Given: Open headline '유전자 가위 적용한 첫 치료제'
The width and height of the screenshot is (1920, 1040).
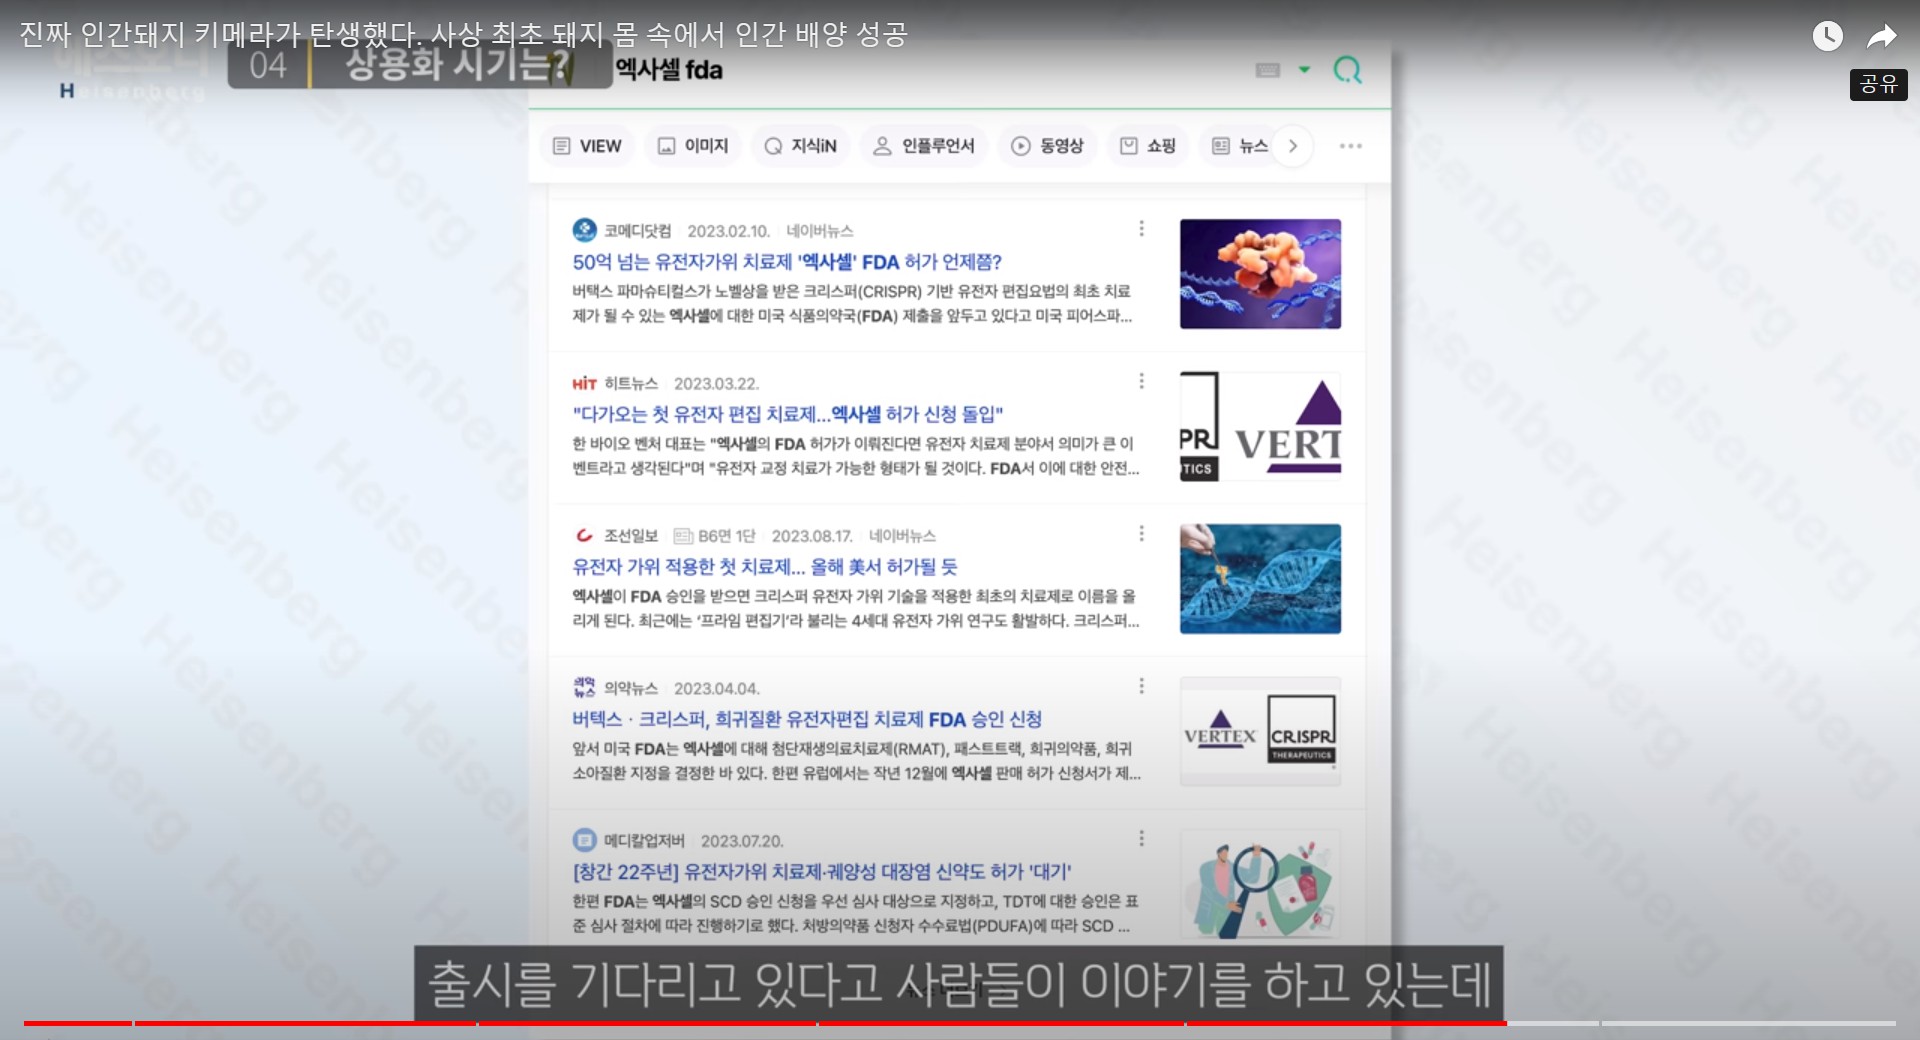Looking at the screenshot, I should 765,567.
